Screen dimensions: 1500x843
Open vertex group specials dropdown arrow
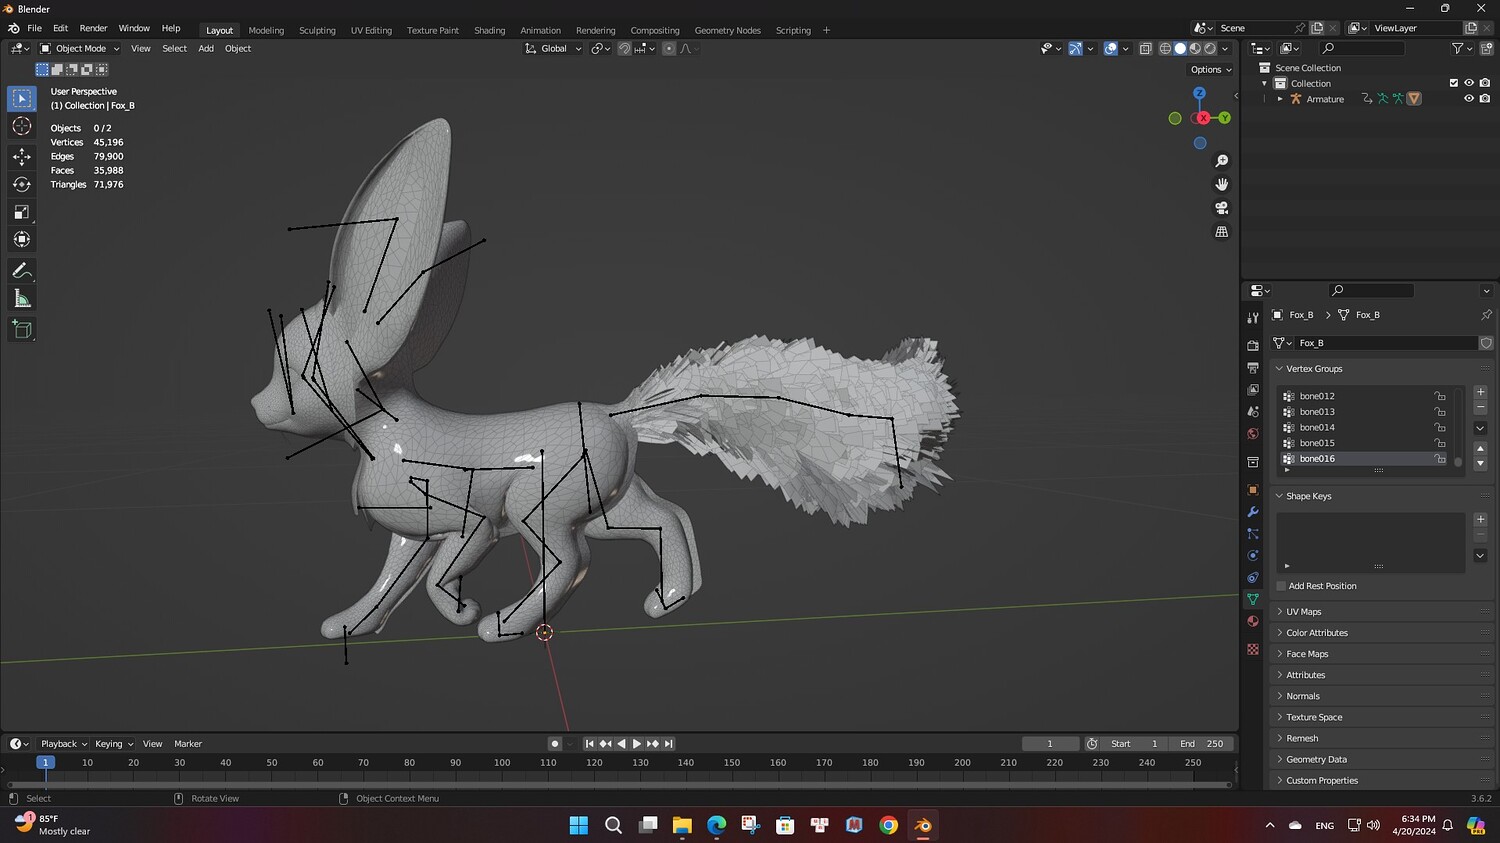point(1480,428)
